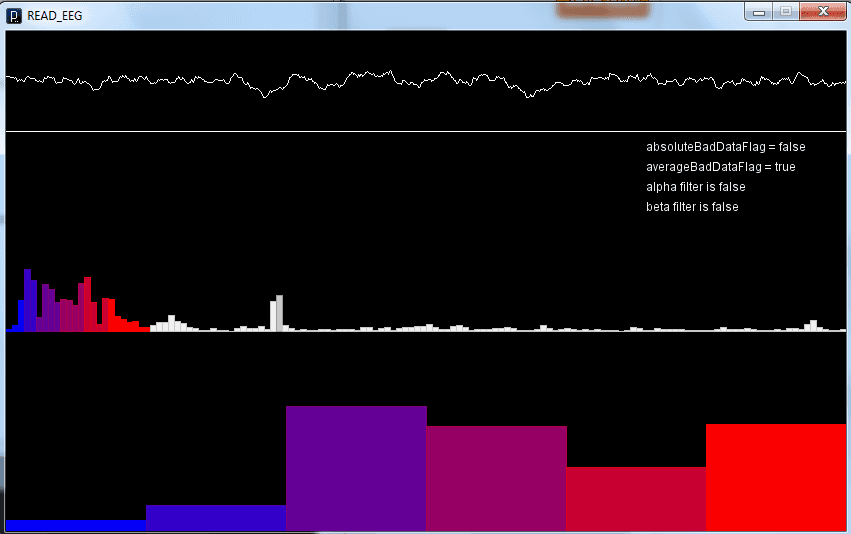Close the READ_EEG window
851x534 pixels.
click(822, 11)
